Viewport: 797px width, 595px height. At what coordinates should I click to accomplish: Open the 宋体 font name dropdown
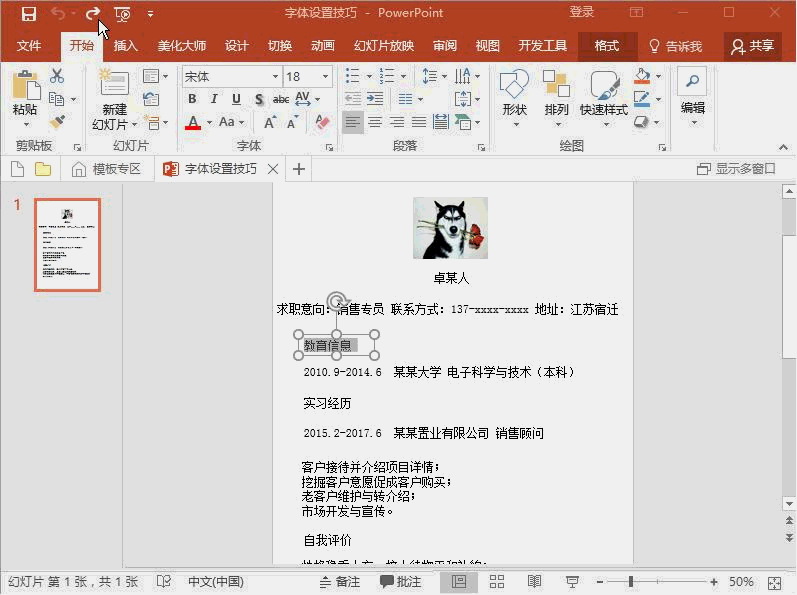275,77
